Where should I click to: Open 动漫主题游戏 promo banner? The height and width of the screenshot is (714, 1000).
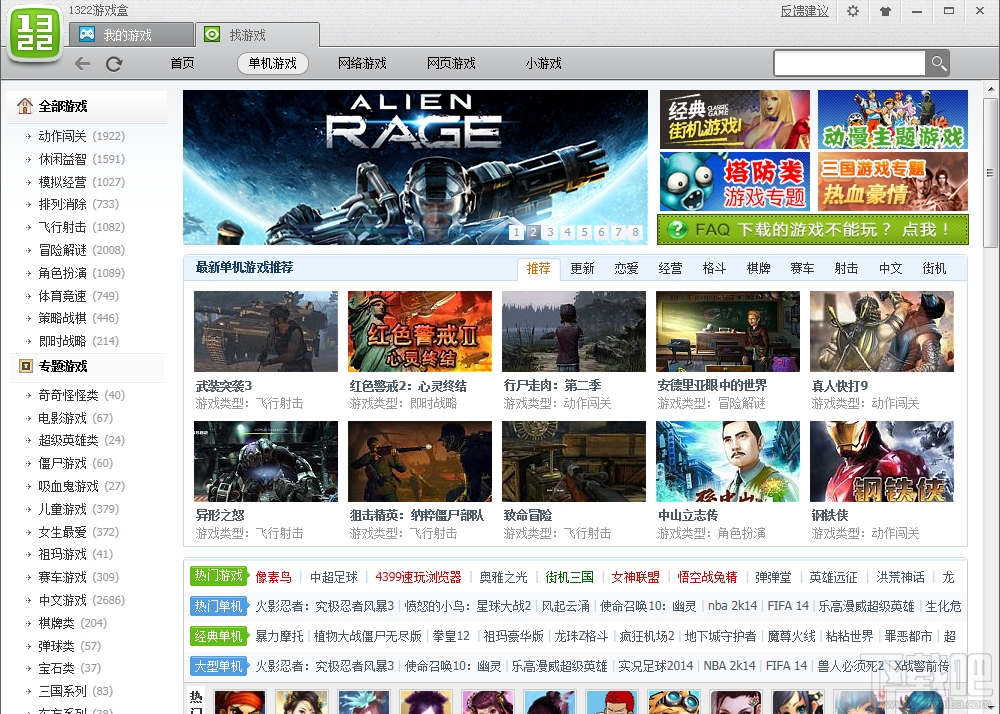click(893, 119)
